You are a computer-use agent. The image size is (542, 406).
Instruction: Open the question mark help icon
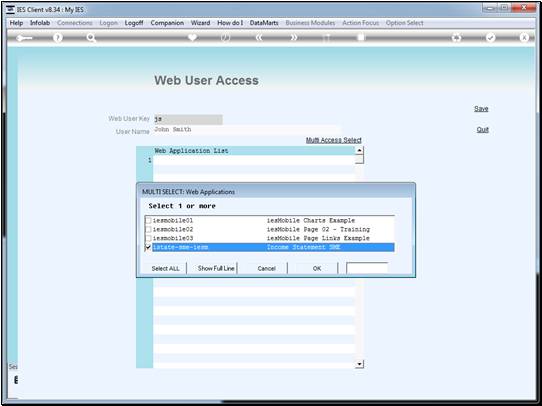coord(58,38)
